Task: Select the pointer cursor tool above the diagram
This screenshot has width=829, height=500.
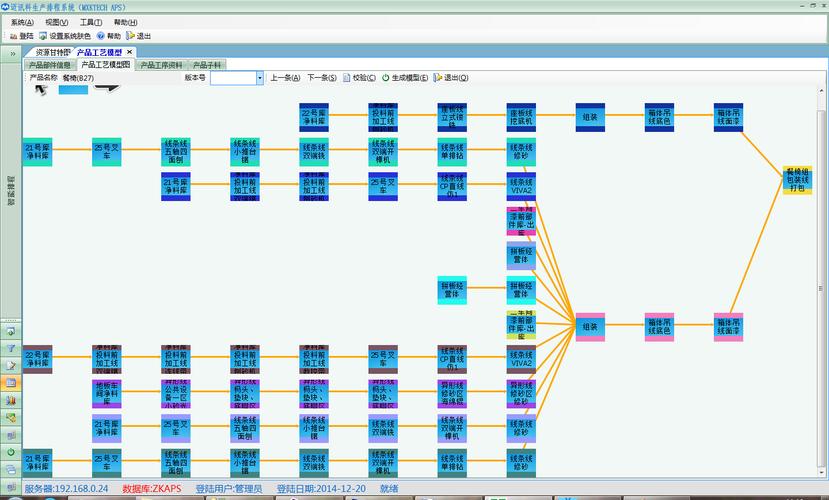Action: point(41,89)
